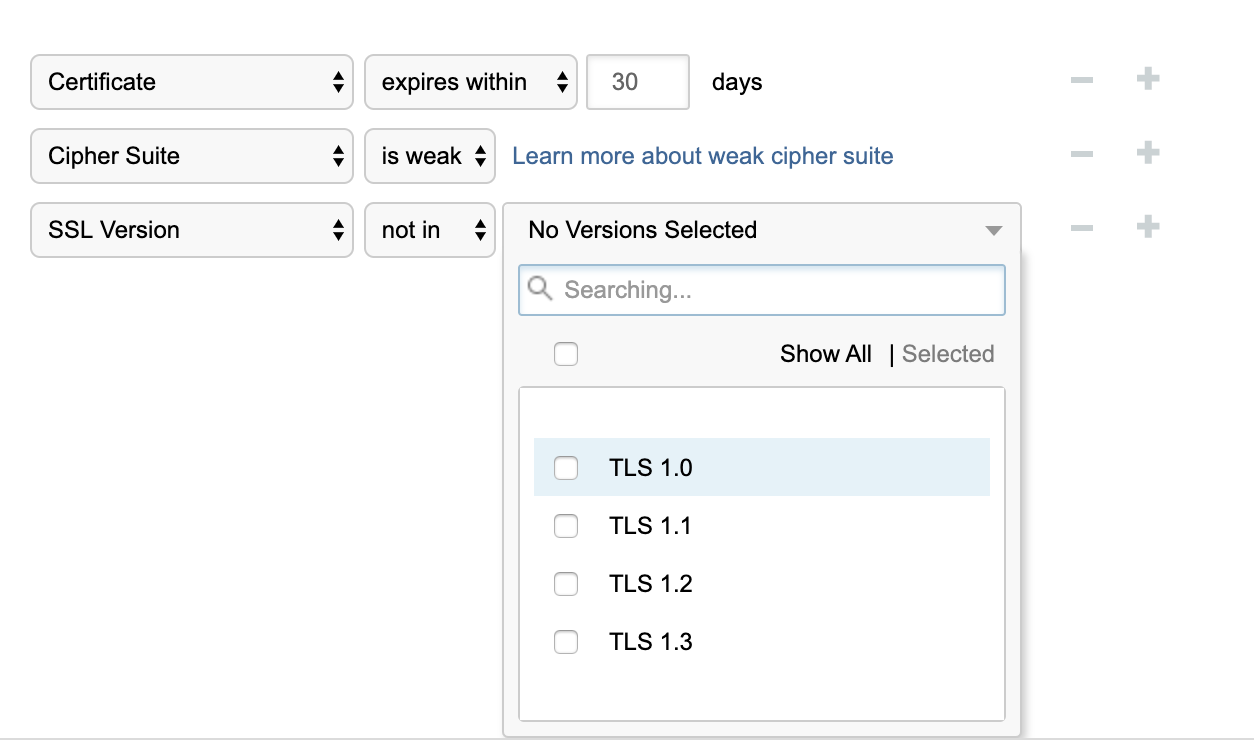1254x744 pixels.
Task: Collapse the No Versions Selected dropdown
Action: coord(762,230)
